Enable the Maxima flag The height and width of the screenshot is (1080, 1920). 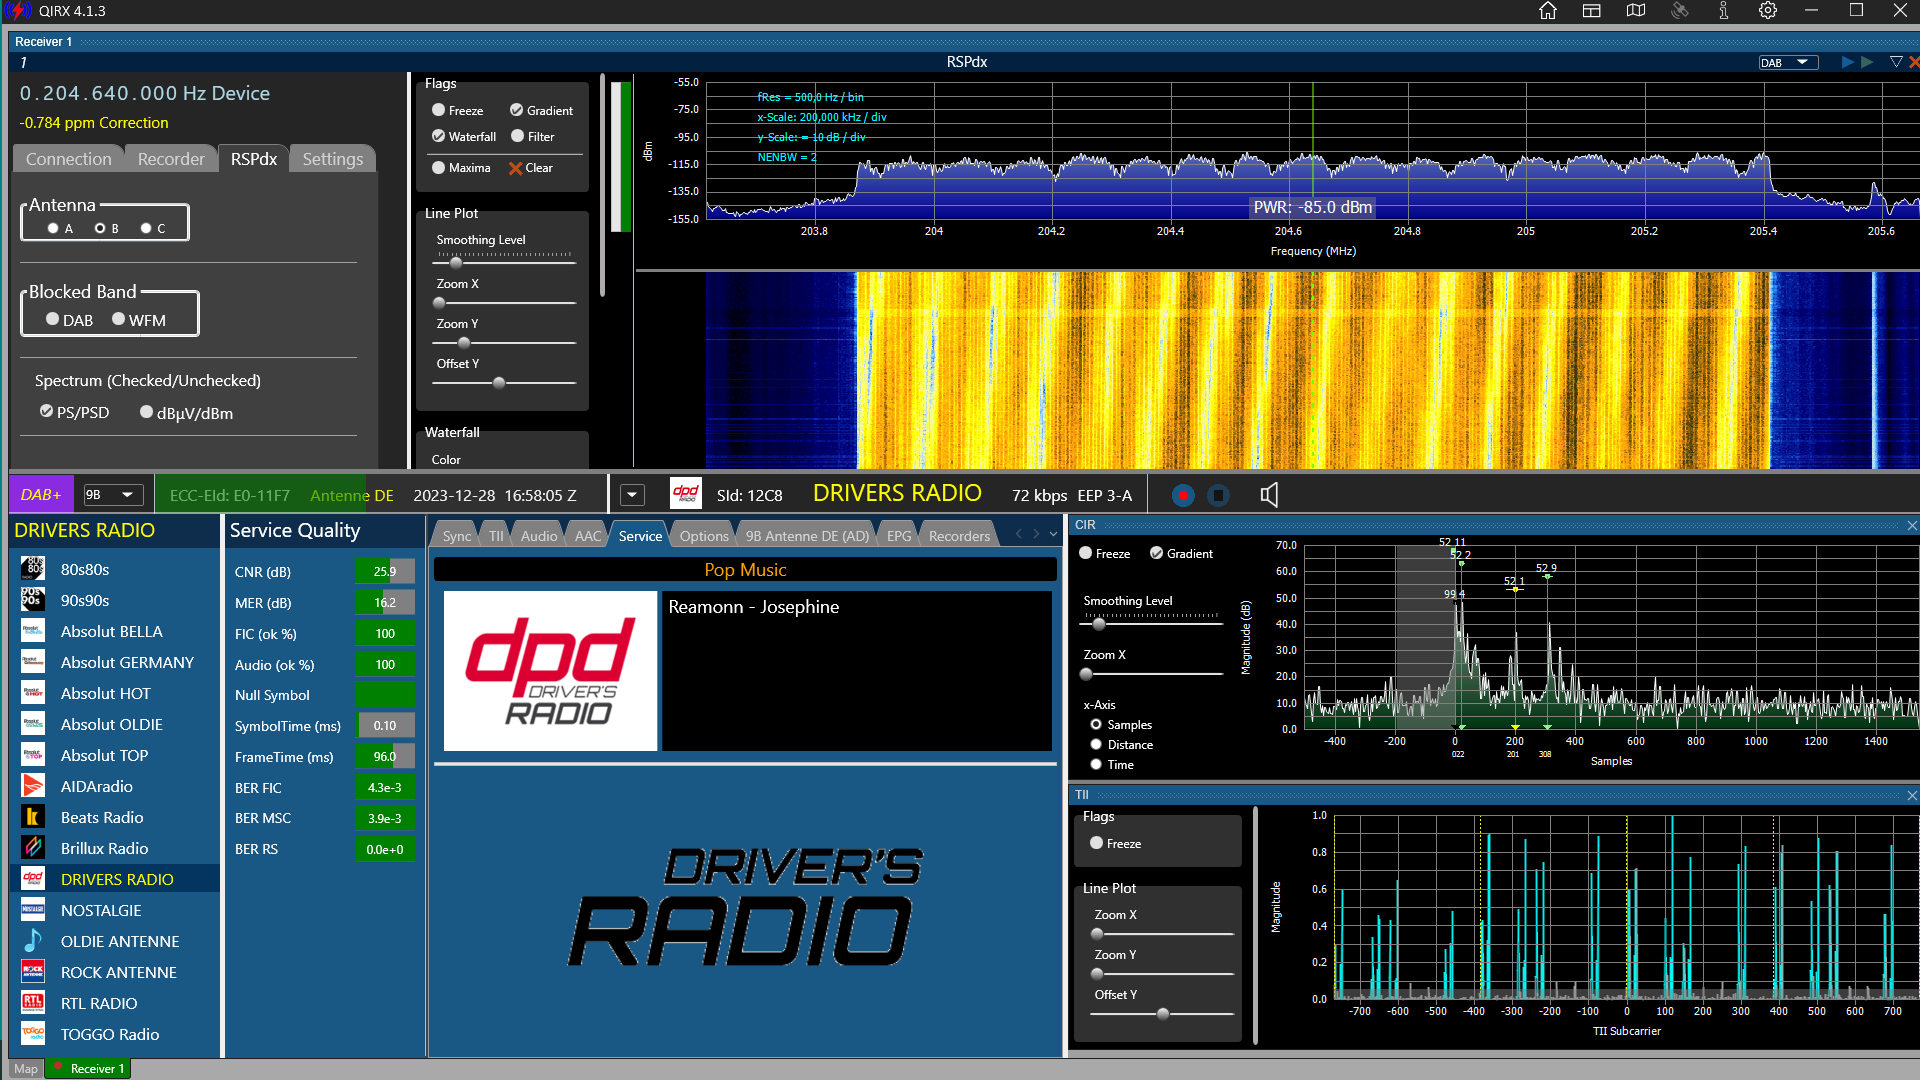438,168
